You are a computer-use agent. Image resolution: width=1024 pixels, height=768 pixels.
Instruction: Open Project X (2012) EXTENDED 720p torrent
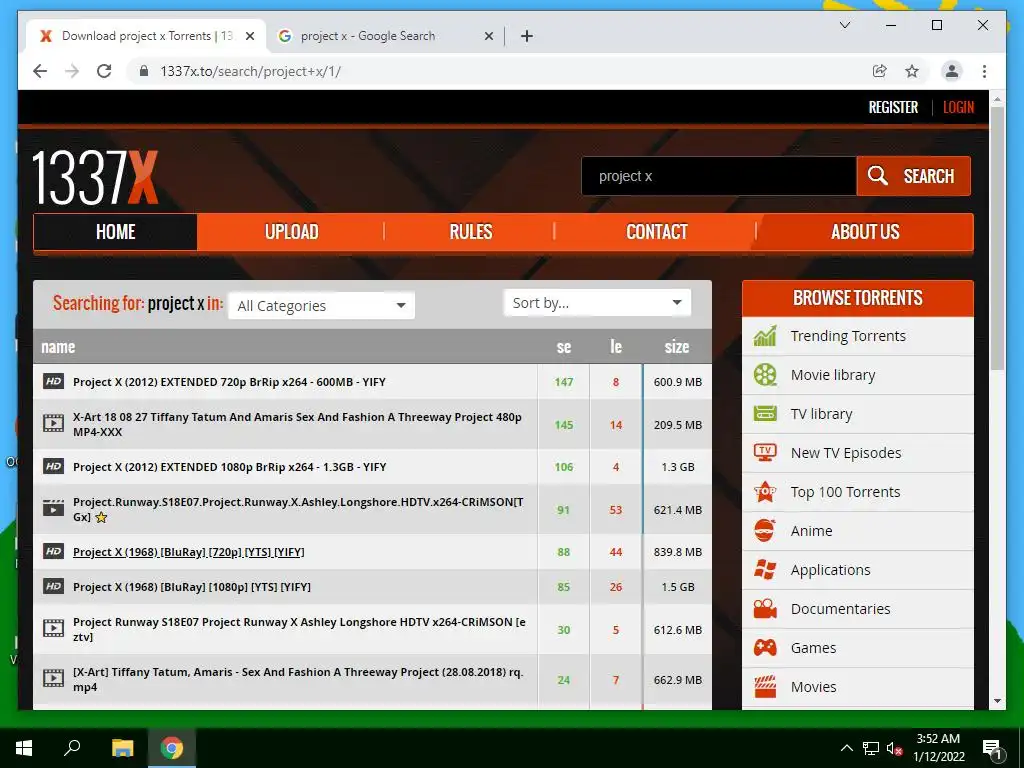[x=229, y=382]
